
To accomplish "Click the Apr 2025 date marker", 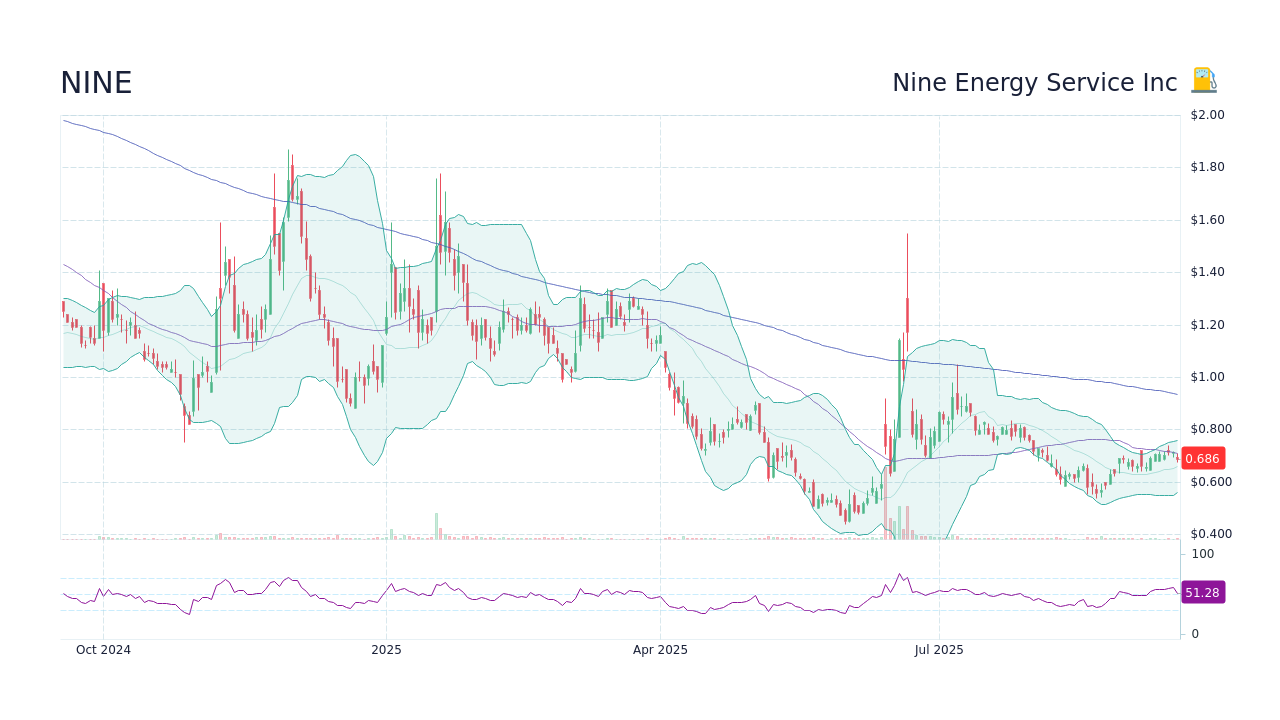I will 660,650.
